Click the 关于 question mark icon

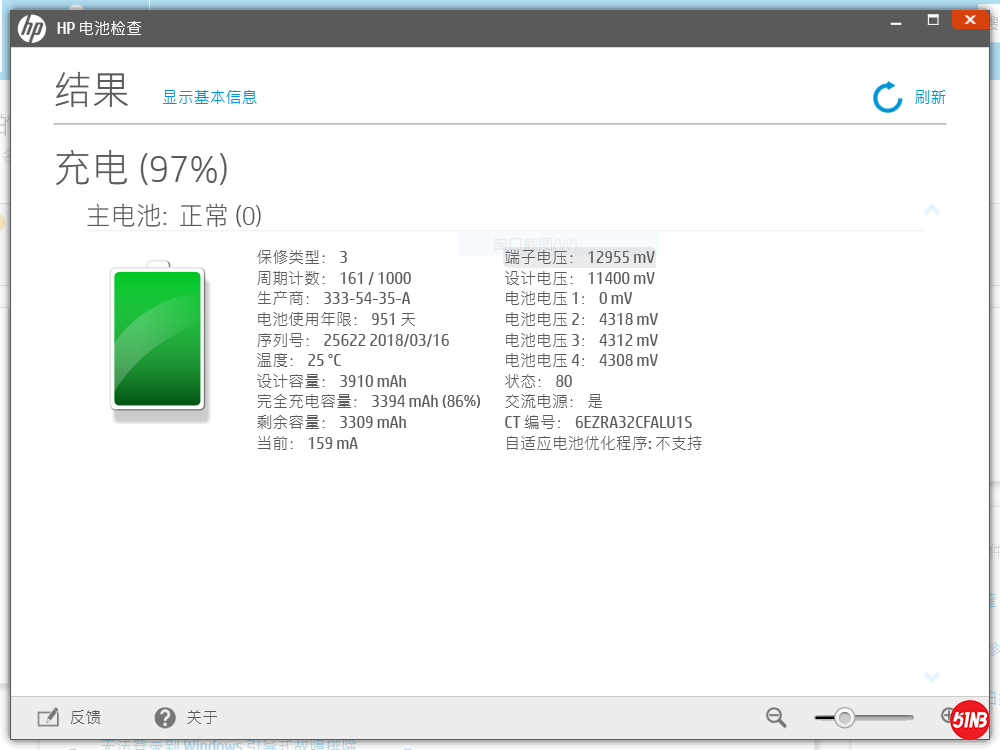[165, 717]
